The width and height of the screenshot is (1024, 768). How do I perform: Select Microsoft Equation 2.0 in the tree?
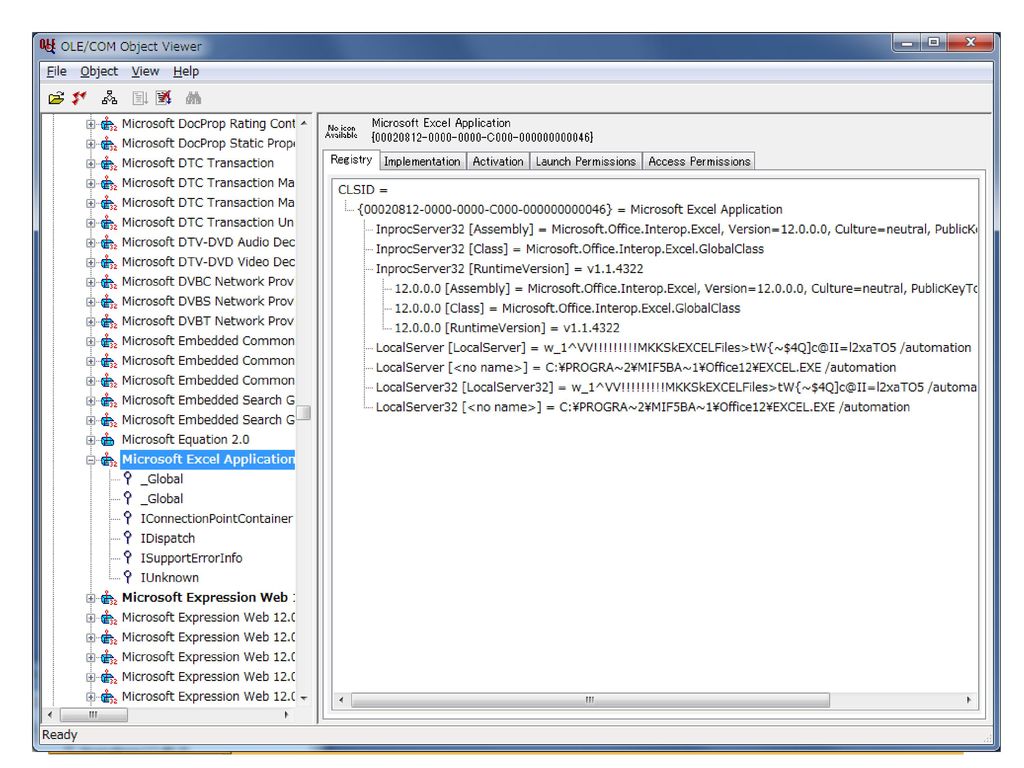coord(185,440)
